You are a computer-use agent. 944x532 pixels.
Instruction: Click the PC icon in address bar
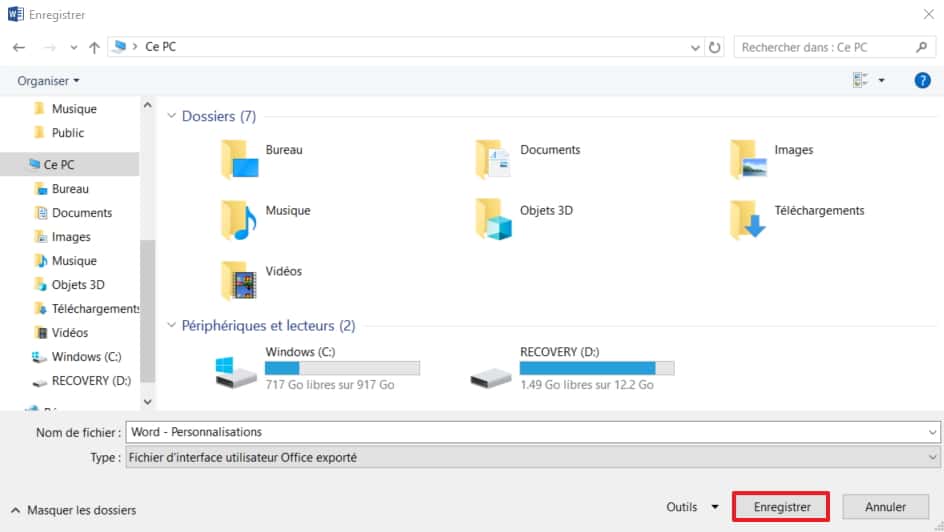point(119,46)
